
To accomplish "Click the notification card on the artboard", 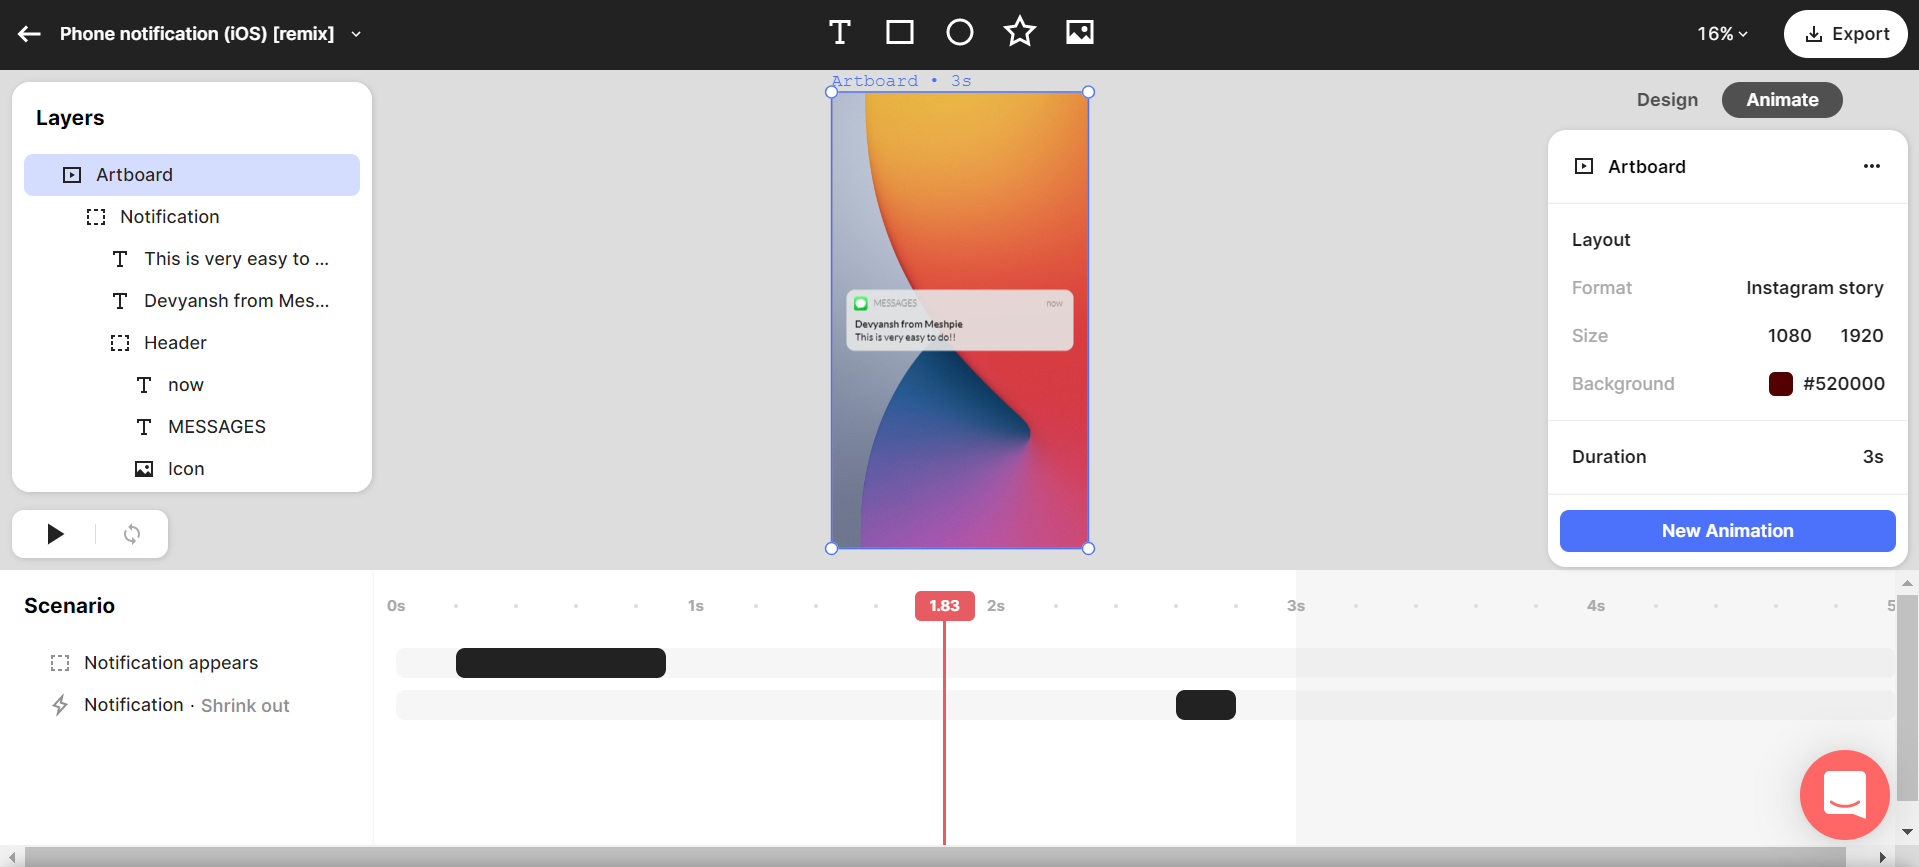I will pos(960,320).
